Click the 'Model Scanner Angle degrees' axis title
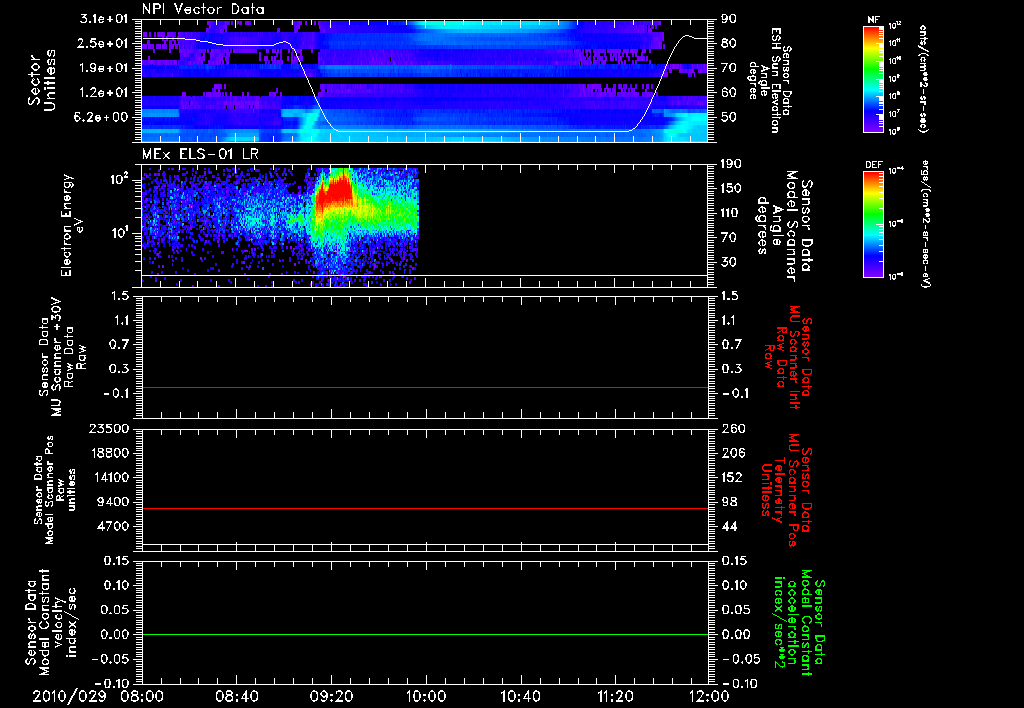The width and height of the screenshot is (1024, 708). point(784,226)
